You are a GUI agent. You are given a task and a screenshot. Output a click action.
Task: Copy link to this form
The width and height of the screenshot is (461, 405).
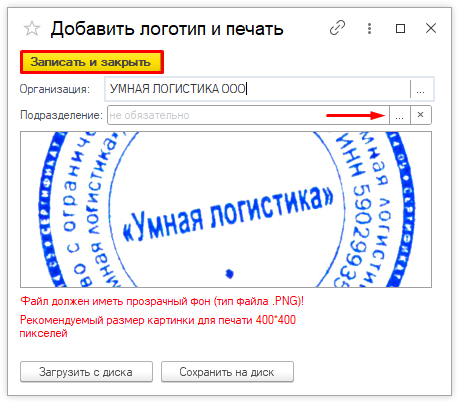pos(337,28)
